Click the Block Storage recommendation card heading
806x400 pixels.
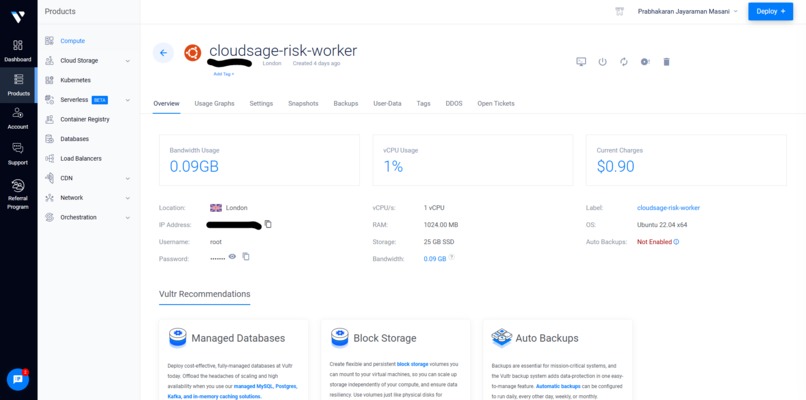pyautogui.click(x=385, y=338)
